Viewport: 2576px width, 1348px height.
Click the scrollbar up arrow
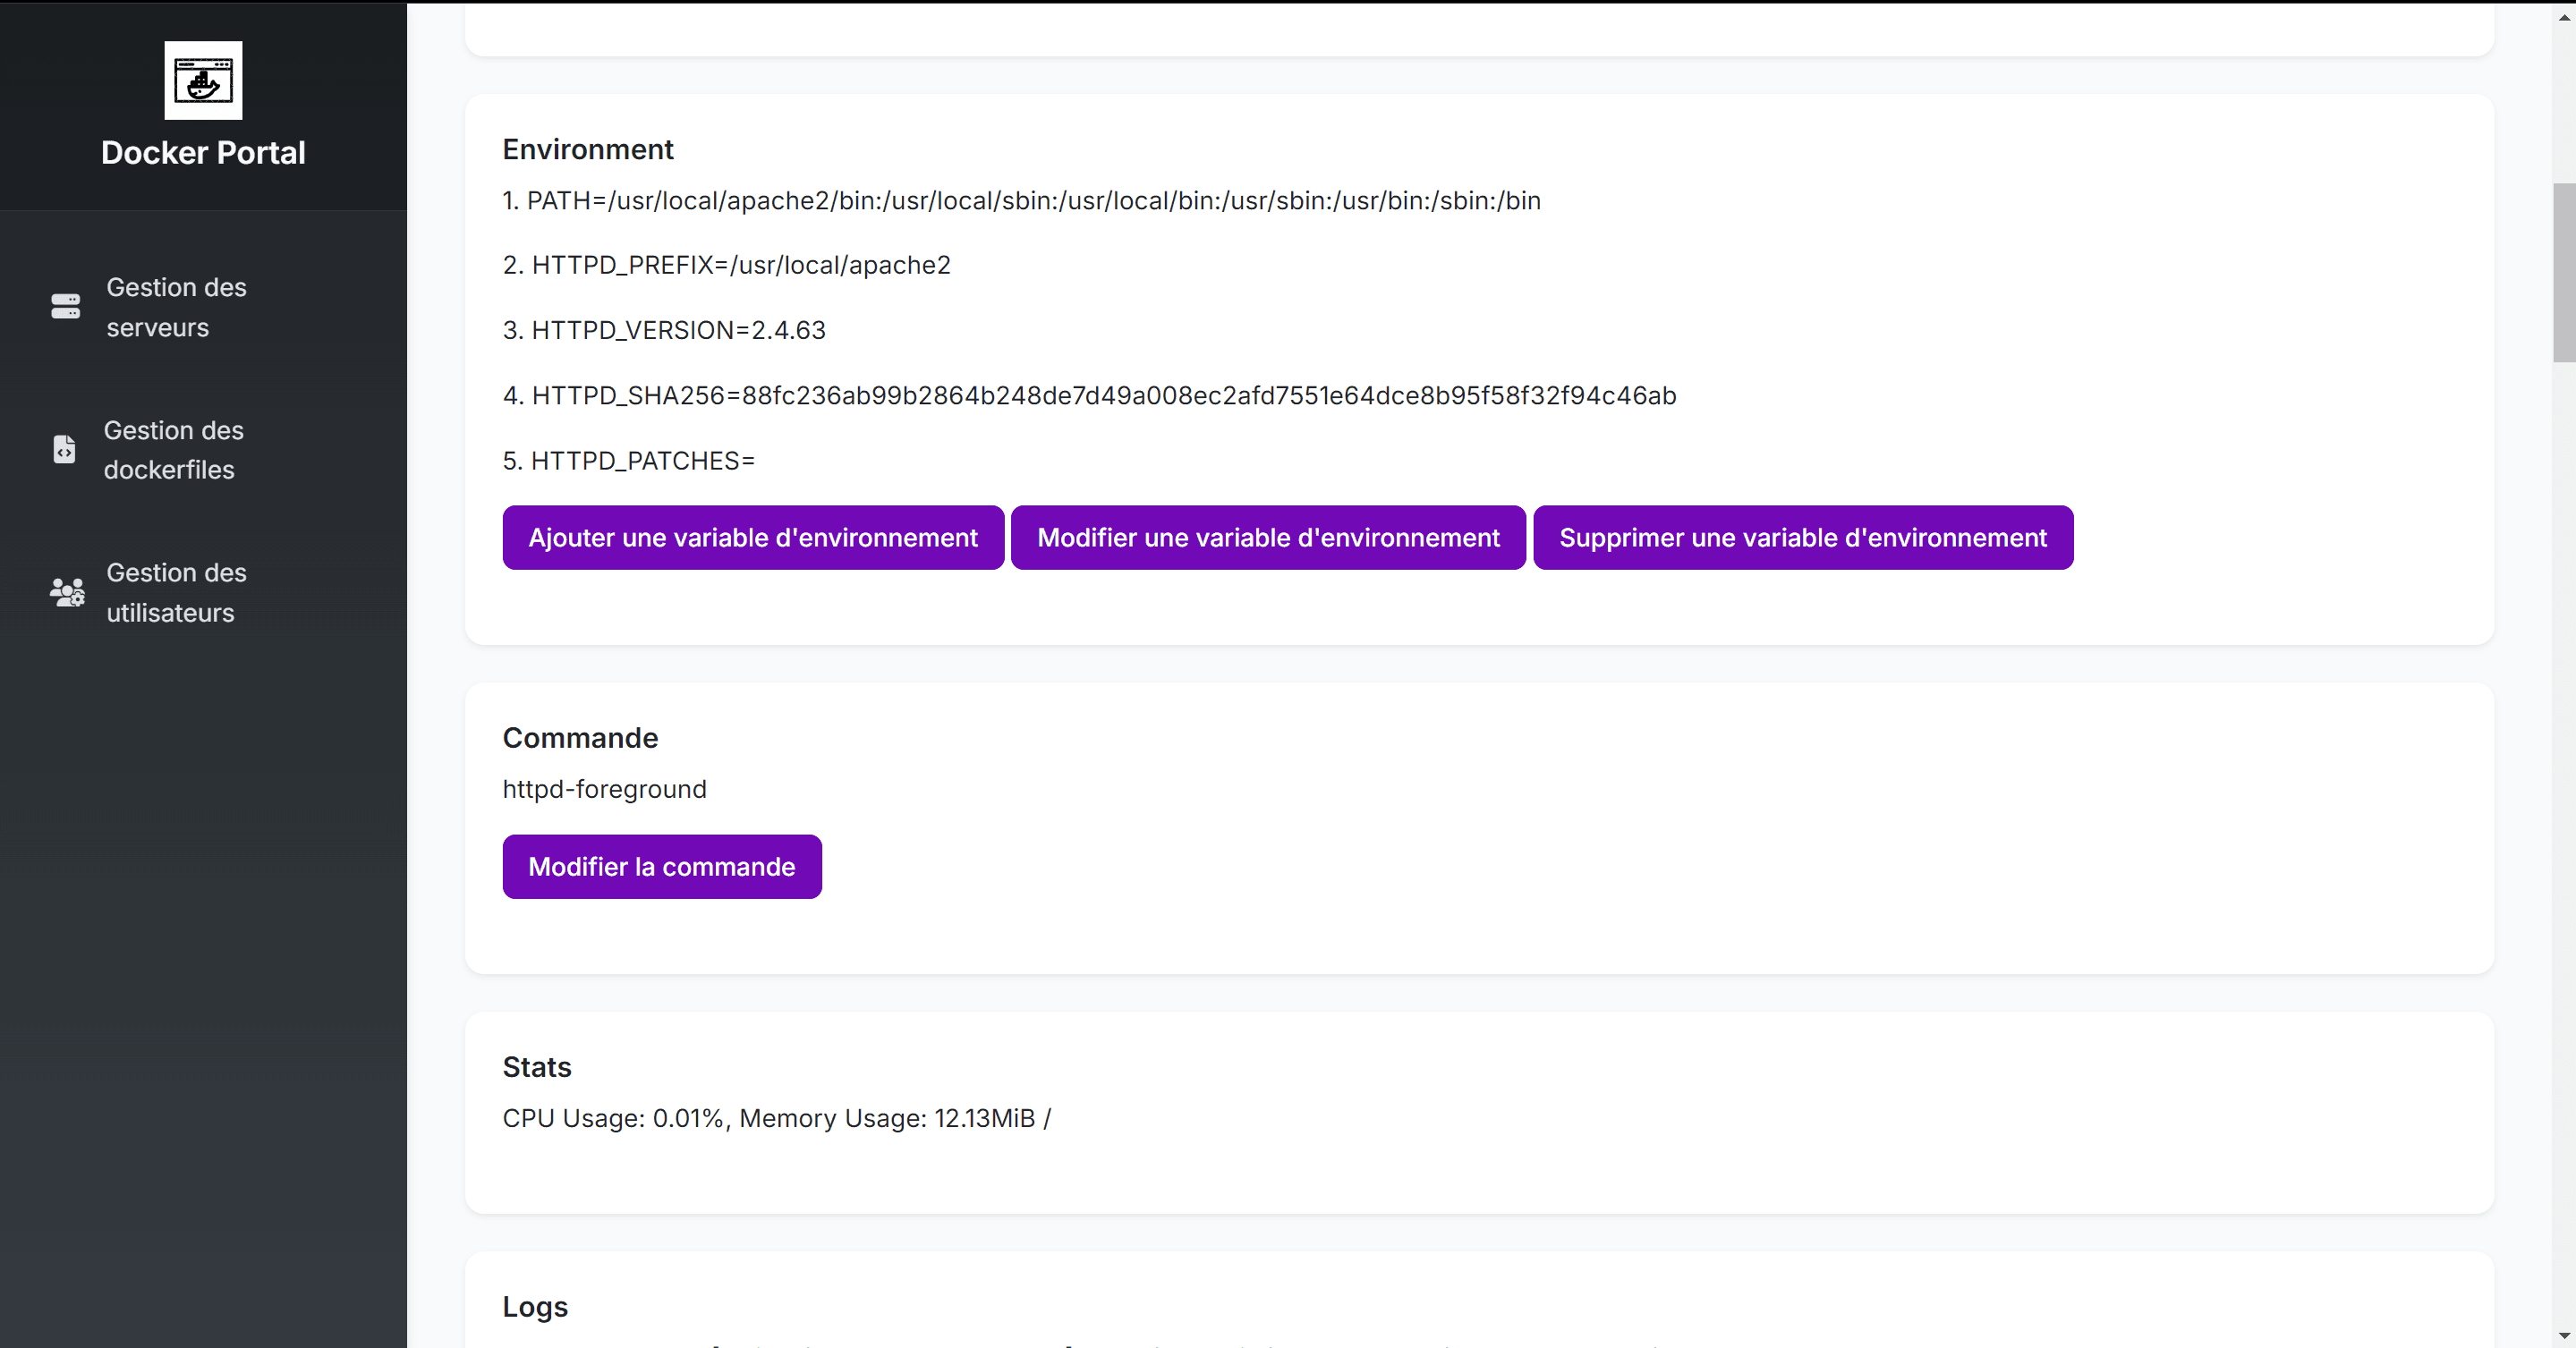coord(2564,16)
